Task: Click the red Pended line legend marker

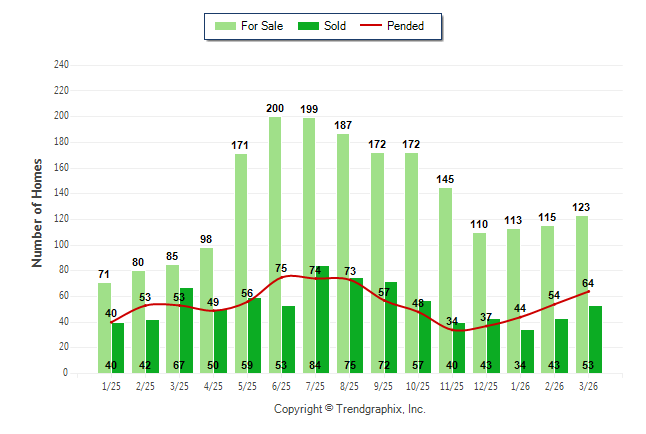Action: (377, 26)
